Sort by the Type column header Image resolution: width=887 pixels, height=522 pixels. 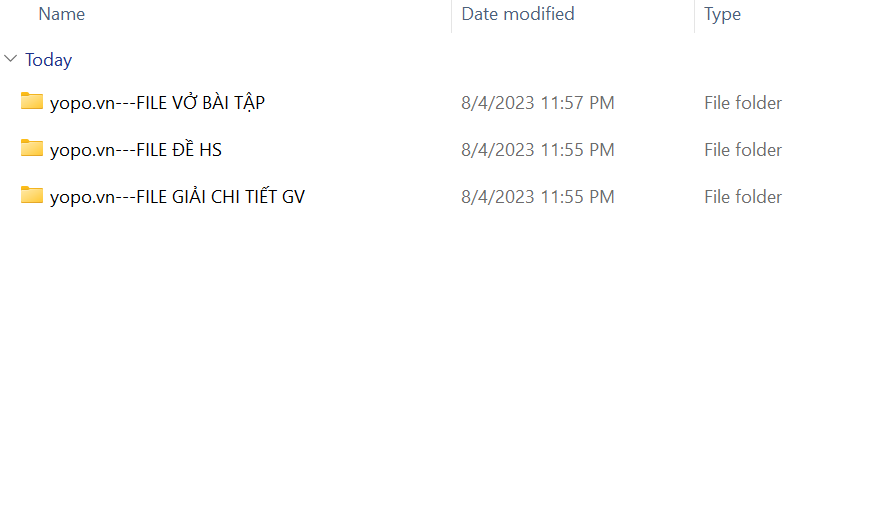pos(722,15)
